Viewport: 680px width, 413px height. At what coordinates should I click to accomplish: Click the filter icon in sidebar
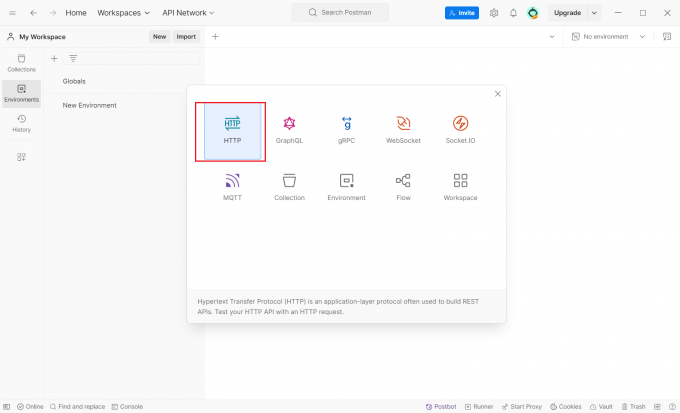[73, 59]
